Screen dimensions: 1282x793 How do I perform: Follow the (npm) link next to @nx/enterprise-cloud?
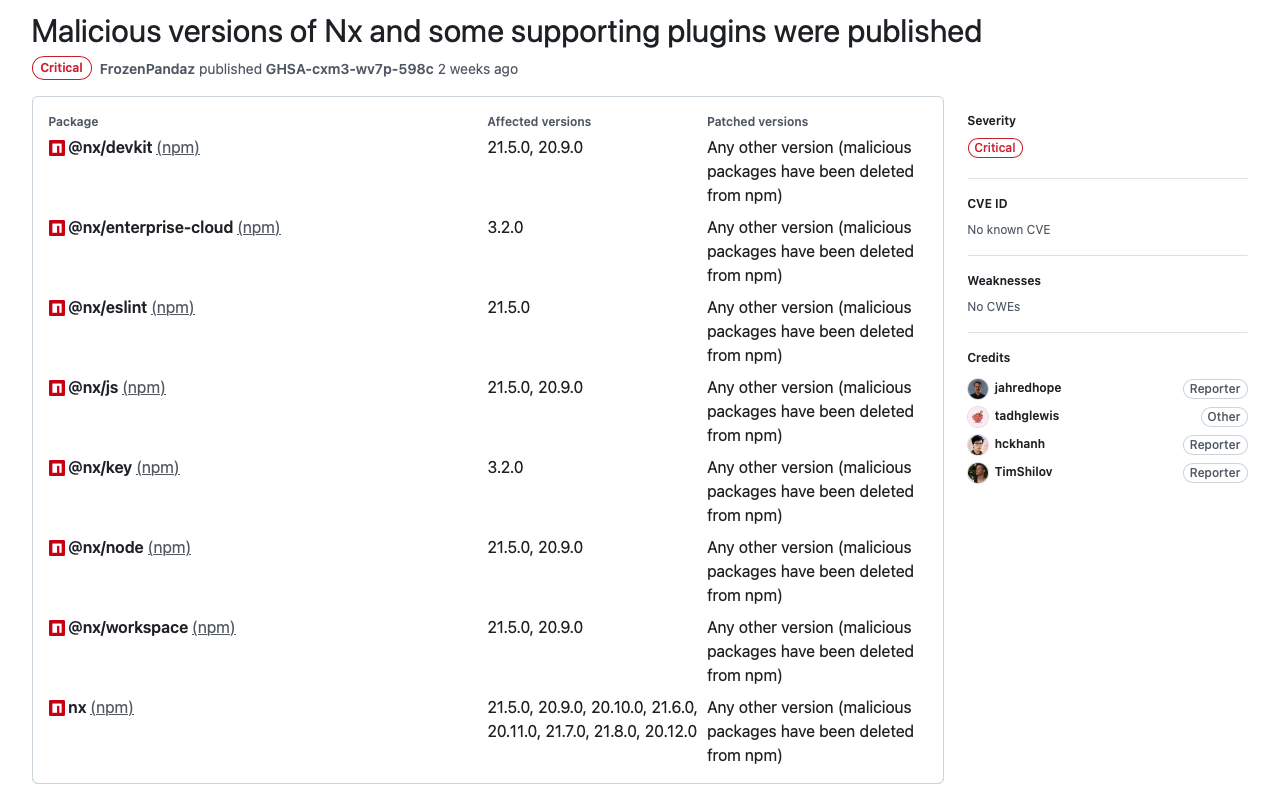pyautogui.click(x=259, y=227)
